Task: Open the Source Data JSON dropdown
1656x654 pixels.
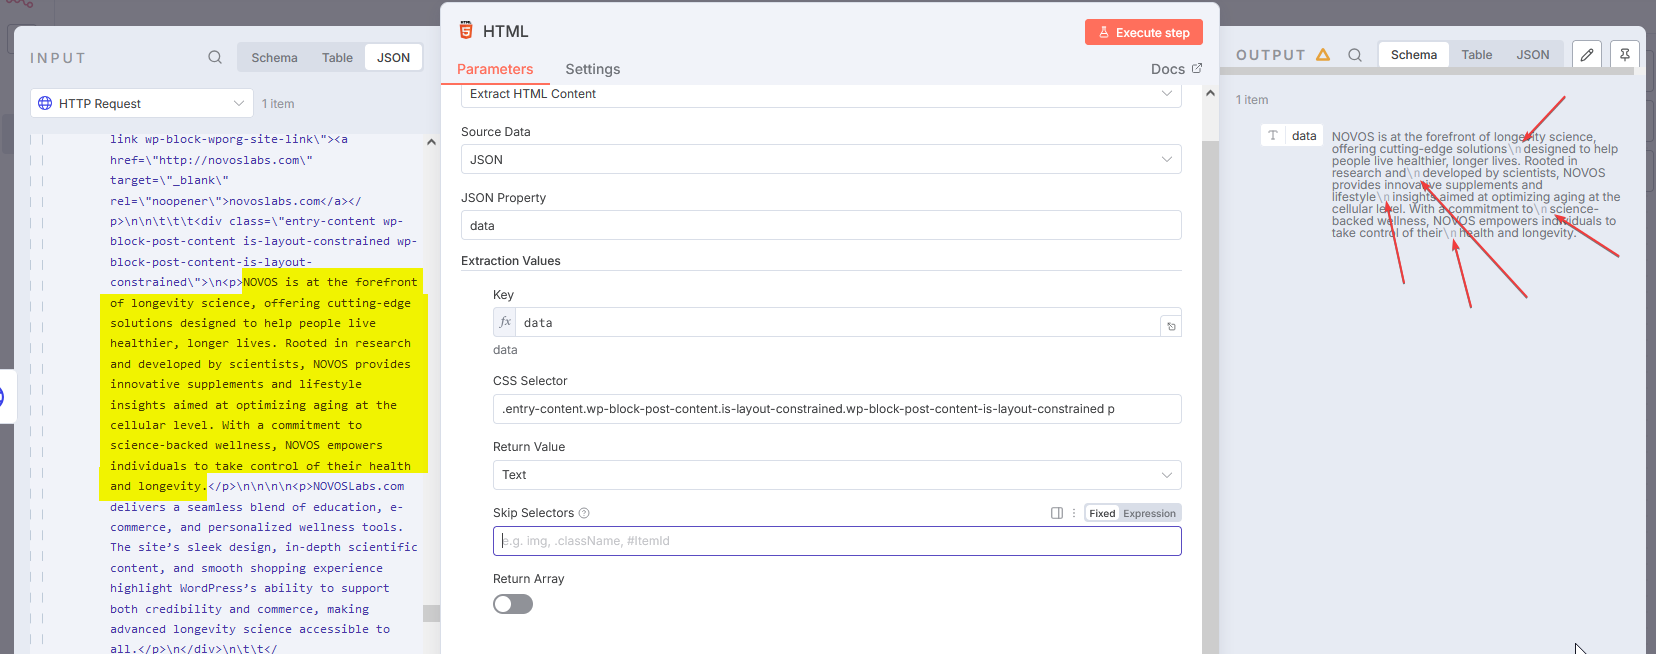Action: [821, 159]
